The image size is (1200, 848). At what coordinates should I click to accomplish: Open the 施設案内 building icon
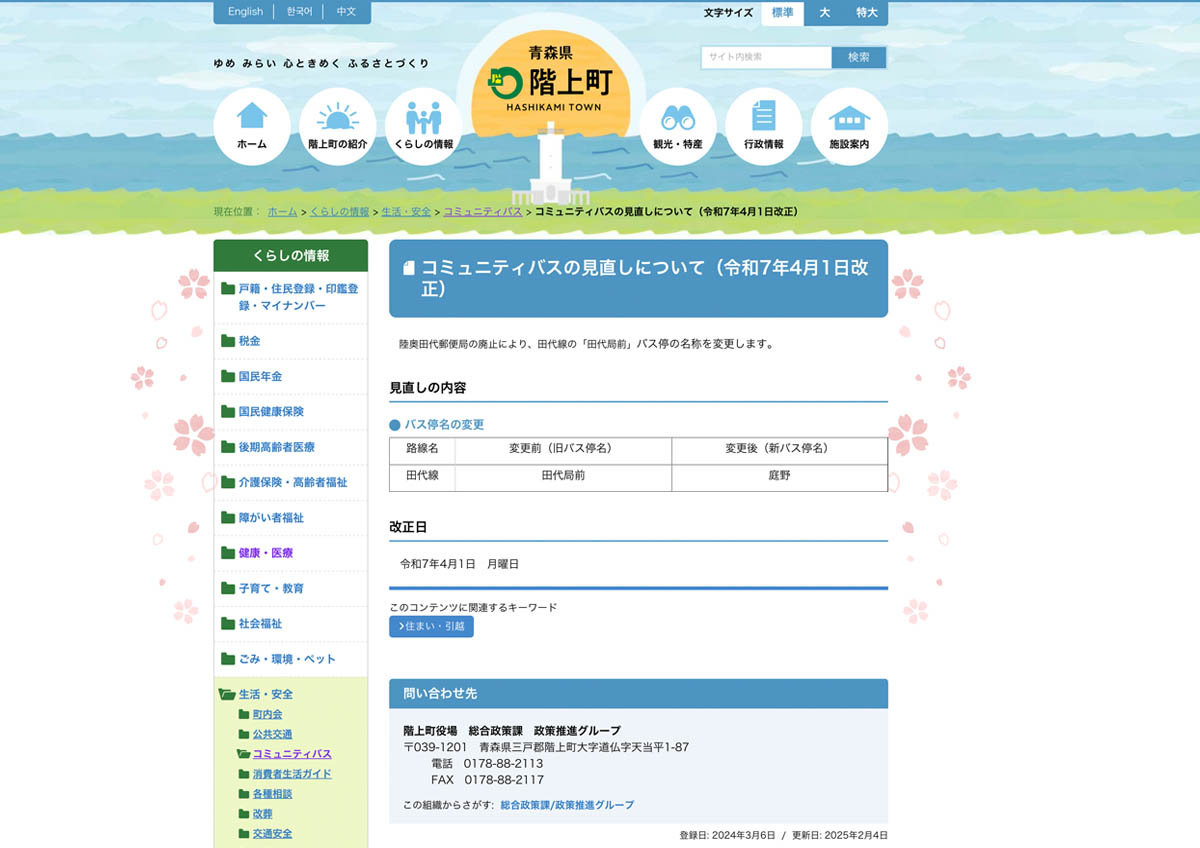click(x=849, y=126)
